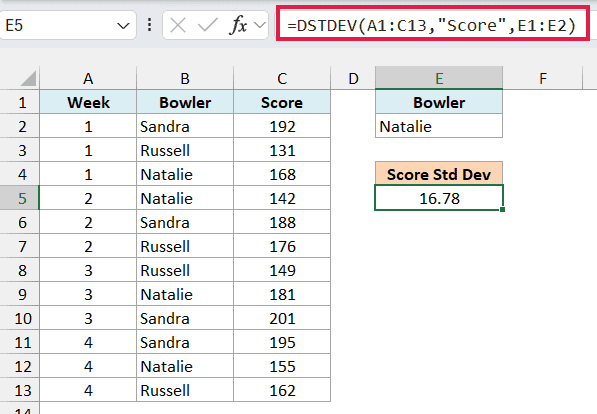Select row 1 header
Viewport: 597px width, 414px height.
pos(20,102)
